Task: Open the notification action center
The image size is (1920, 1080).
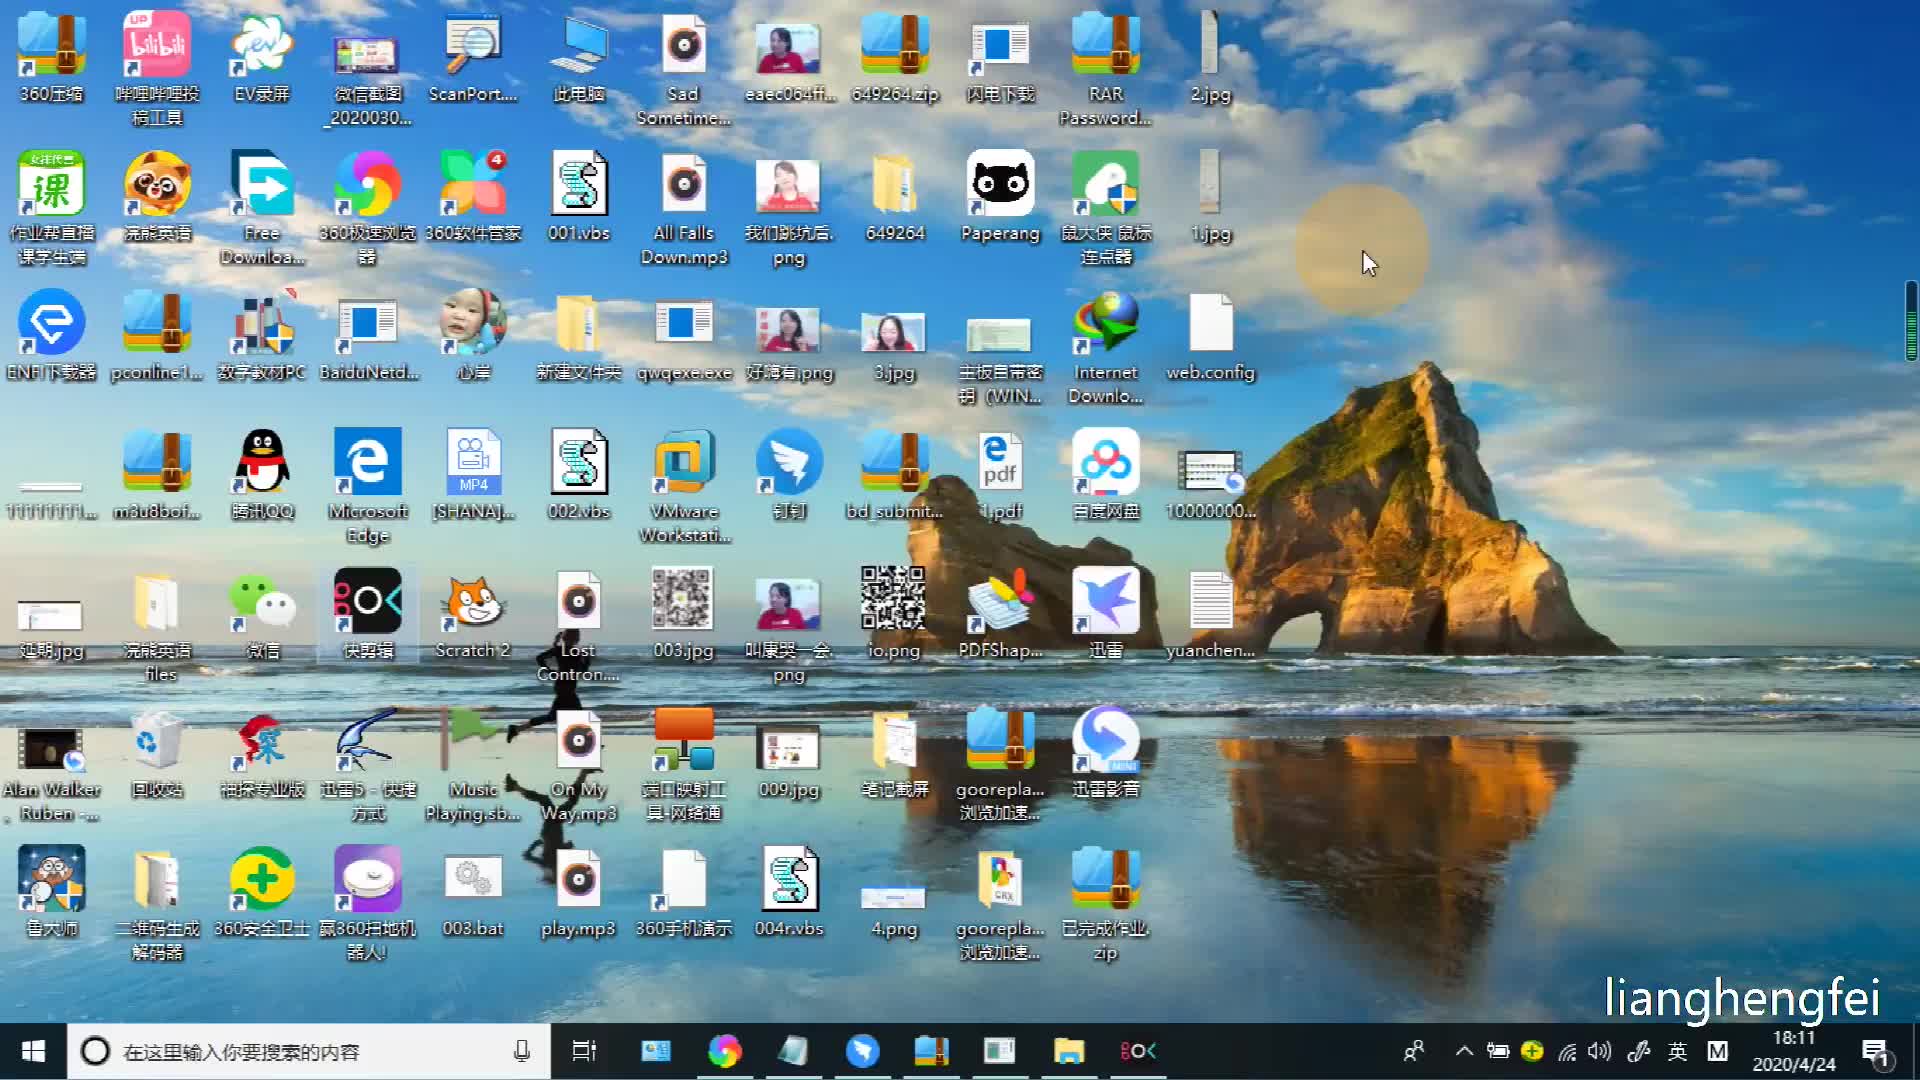Action: pos(1875,1051)
